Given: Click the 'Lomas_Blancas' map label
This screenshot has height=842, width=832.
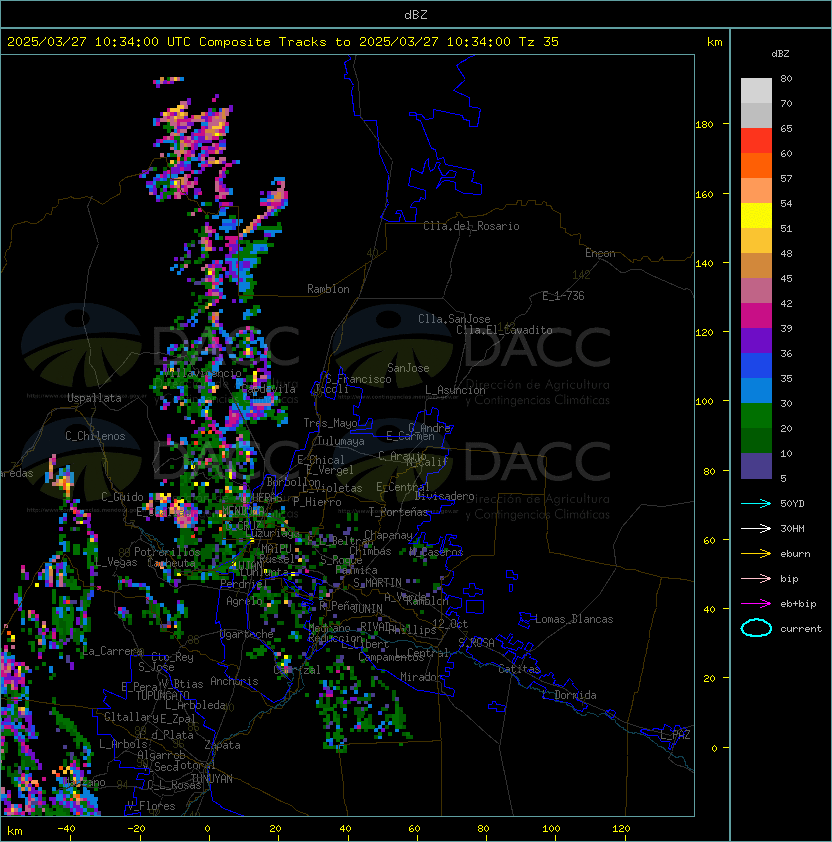Looking at the screenshot, I should pos(574,619).
